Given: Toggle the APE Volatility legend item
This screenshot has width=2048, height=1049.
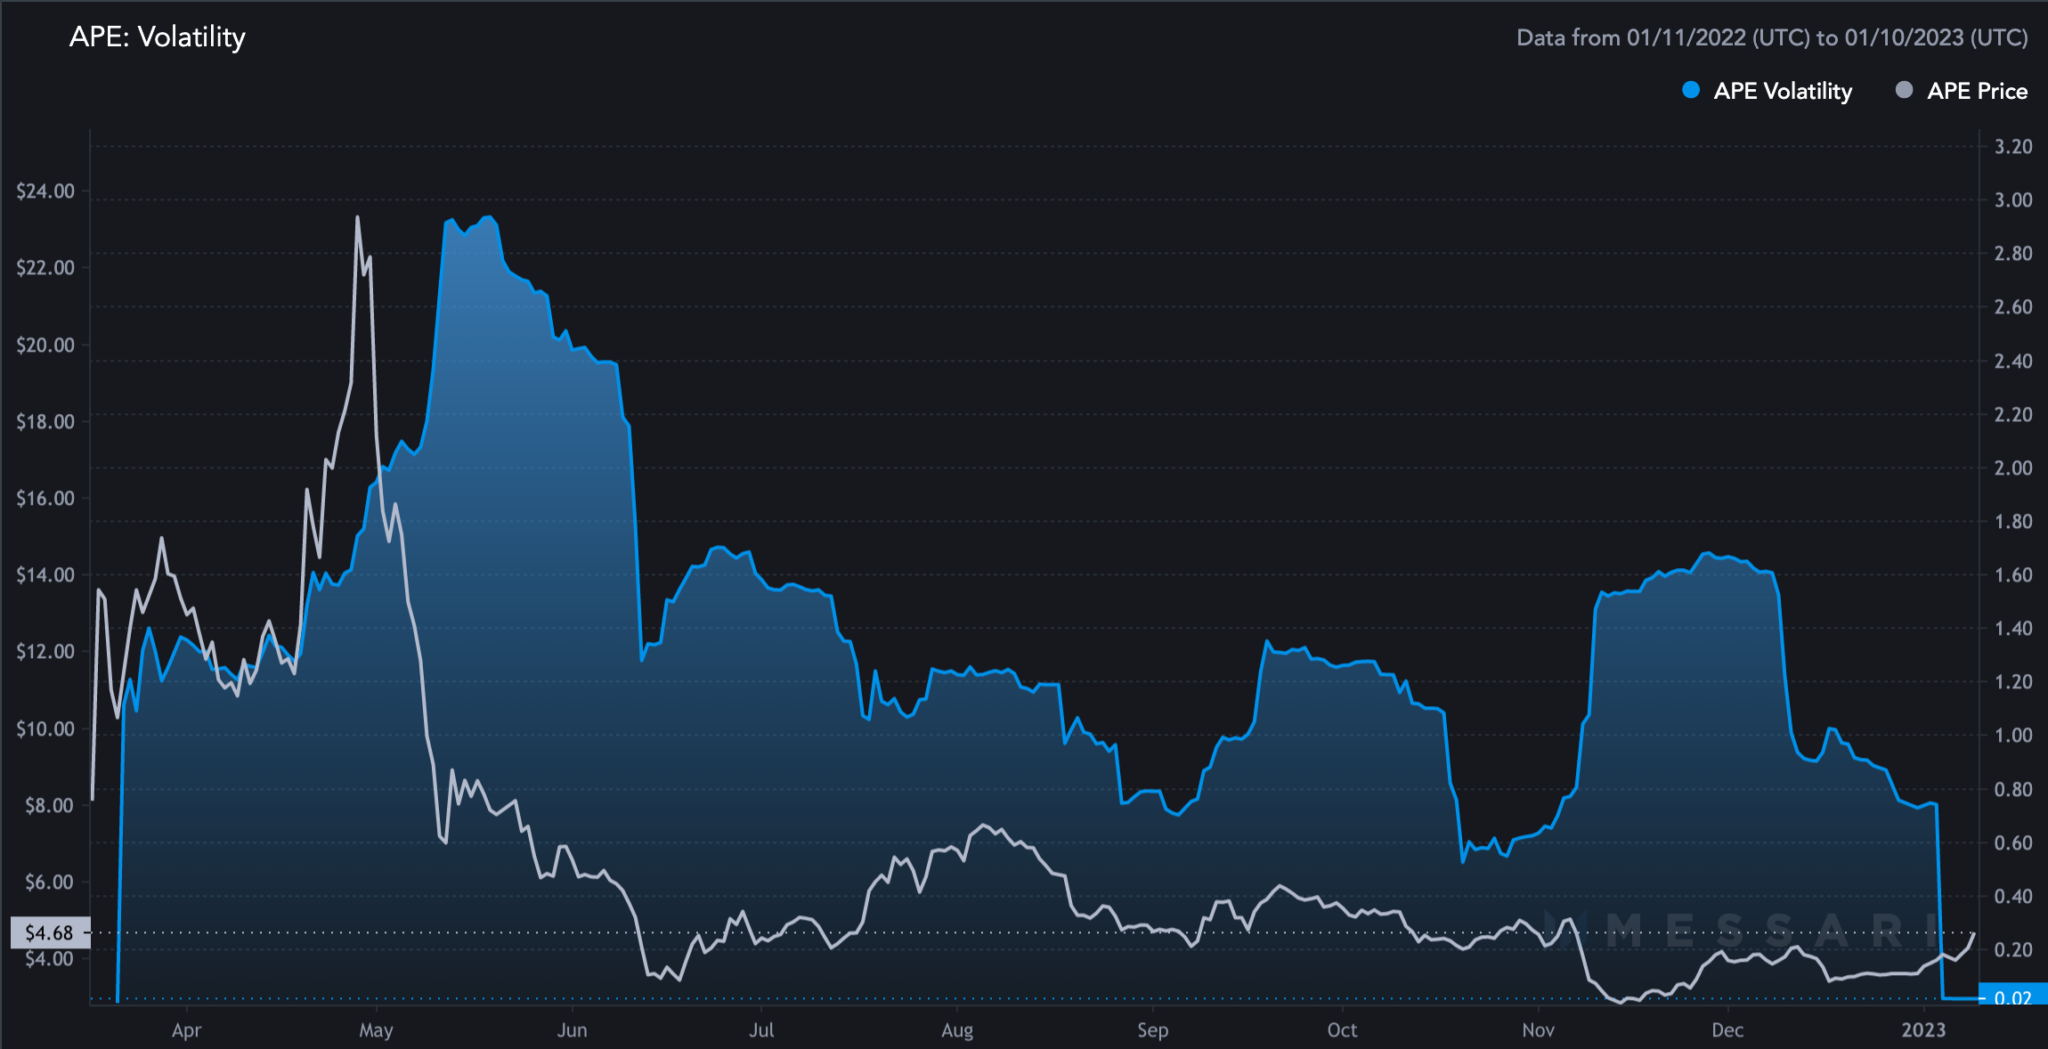Looking at the screenshot, I should point(1767,91).
